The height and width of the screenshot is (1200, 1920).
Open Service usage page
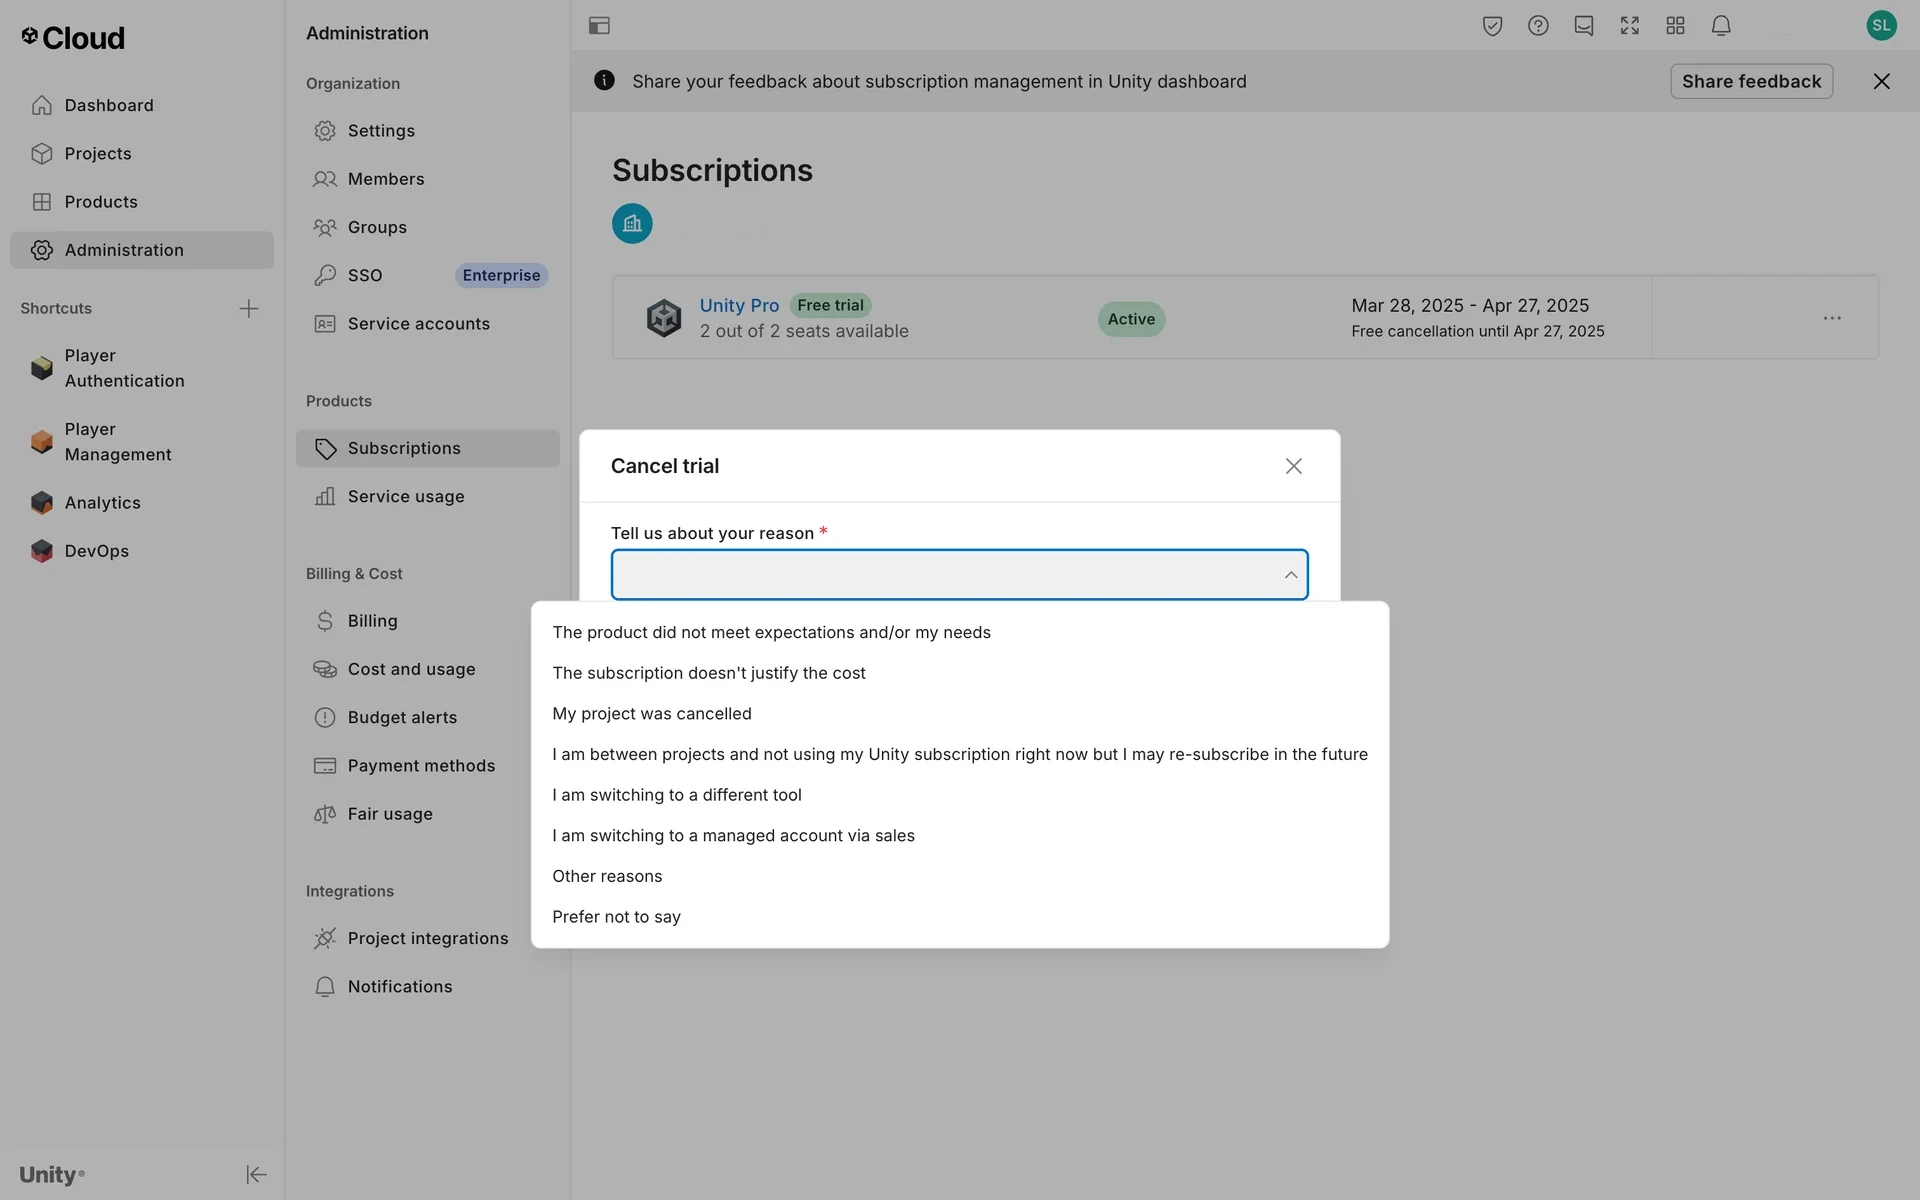tap(427, 496)
